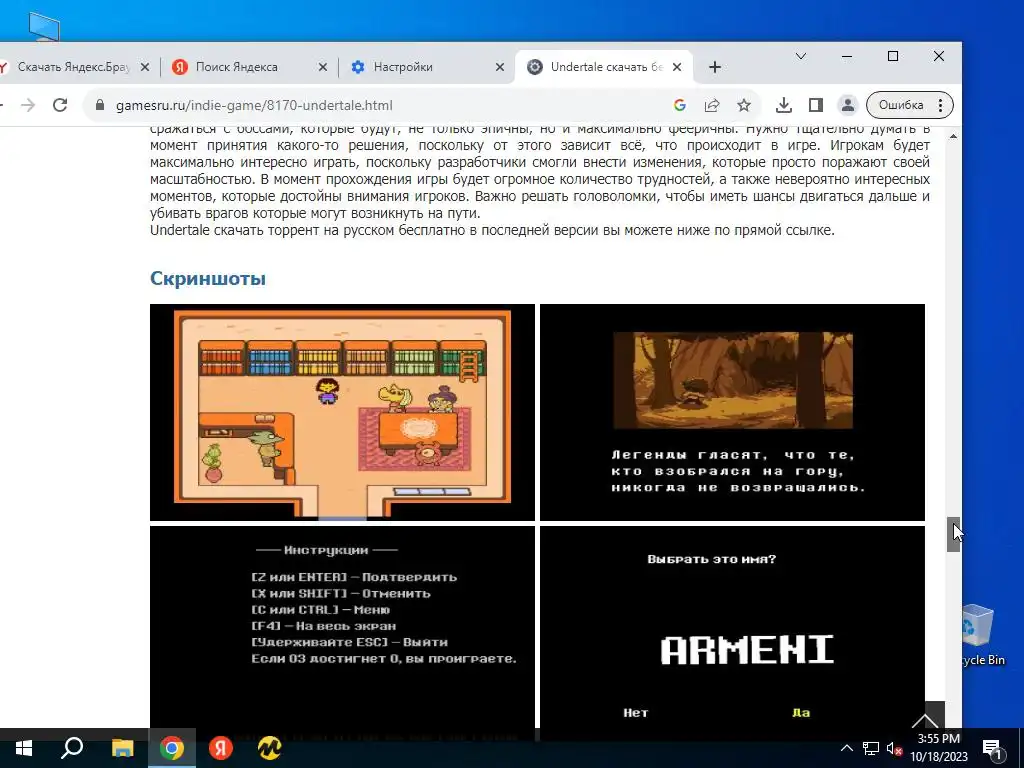Screen dimensions: 1024x768
Task: Select the Recycle Bin desktop icon
Action: (982, 635)
